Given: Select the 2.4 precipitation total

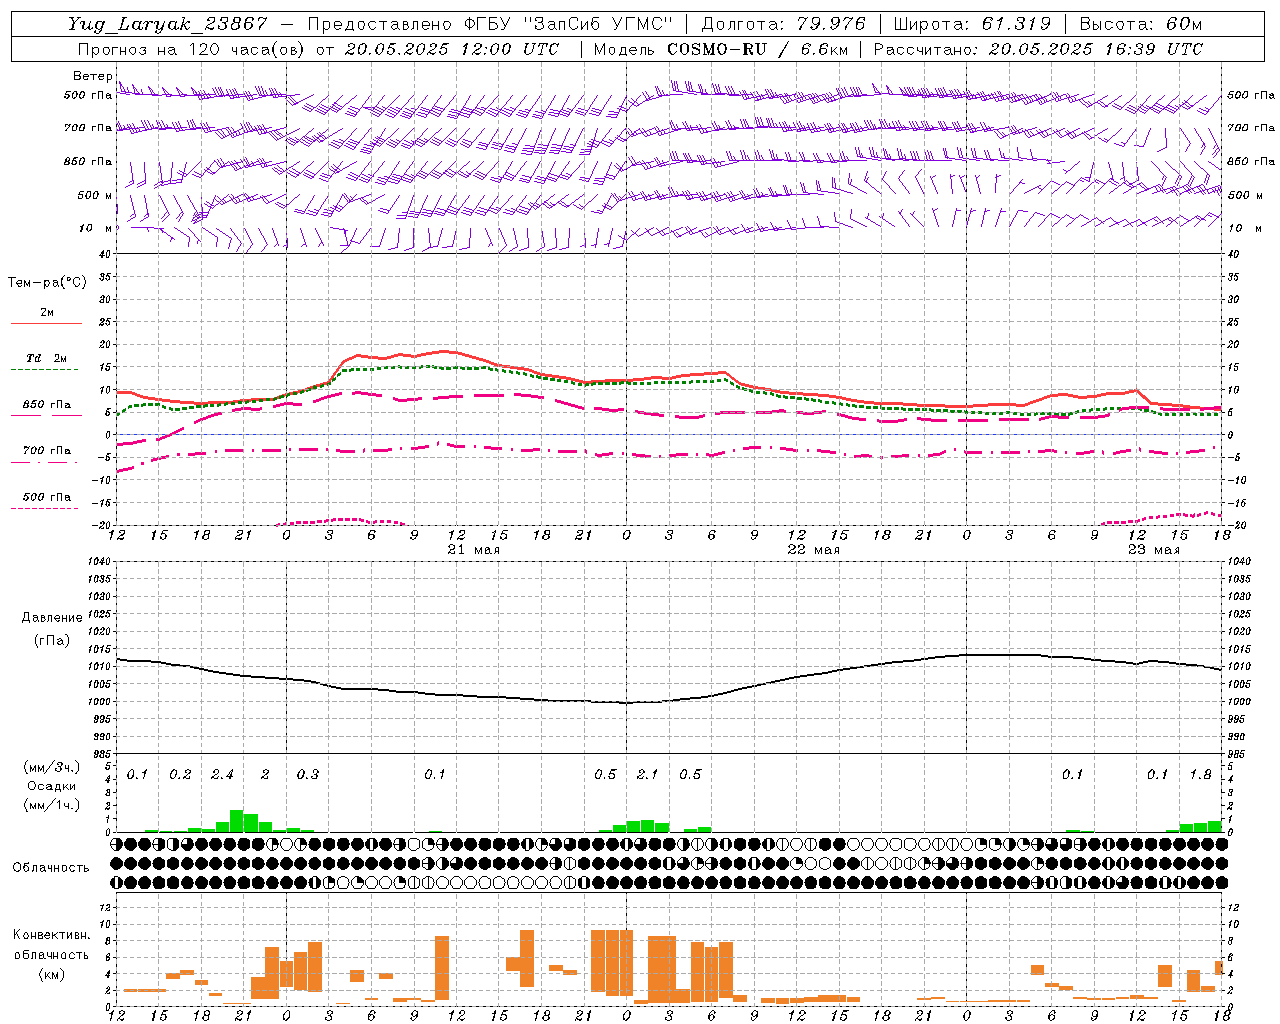Looking at the screenshot, I should click(x=222, y=775).
